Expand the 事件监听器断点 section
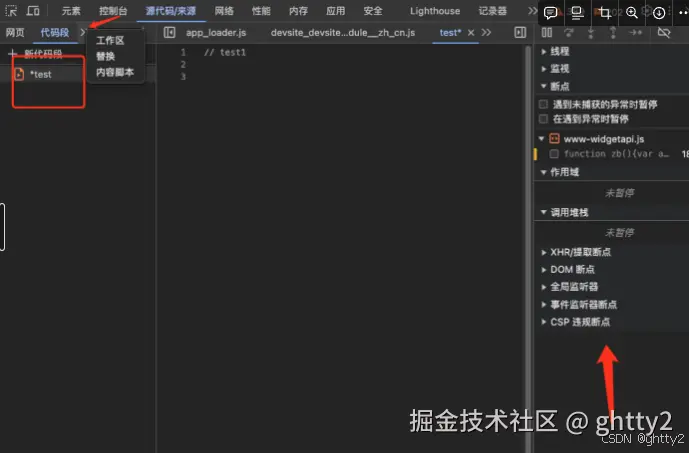The width and height of the screenshot is (689, 453). pos(544,304)
